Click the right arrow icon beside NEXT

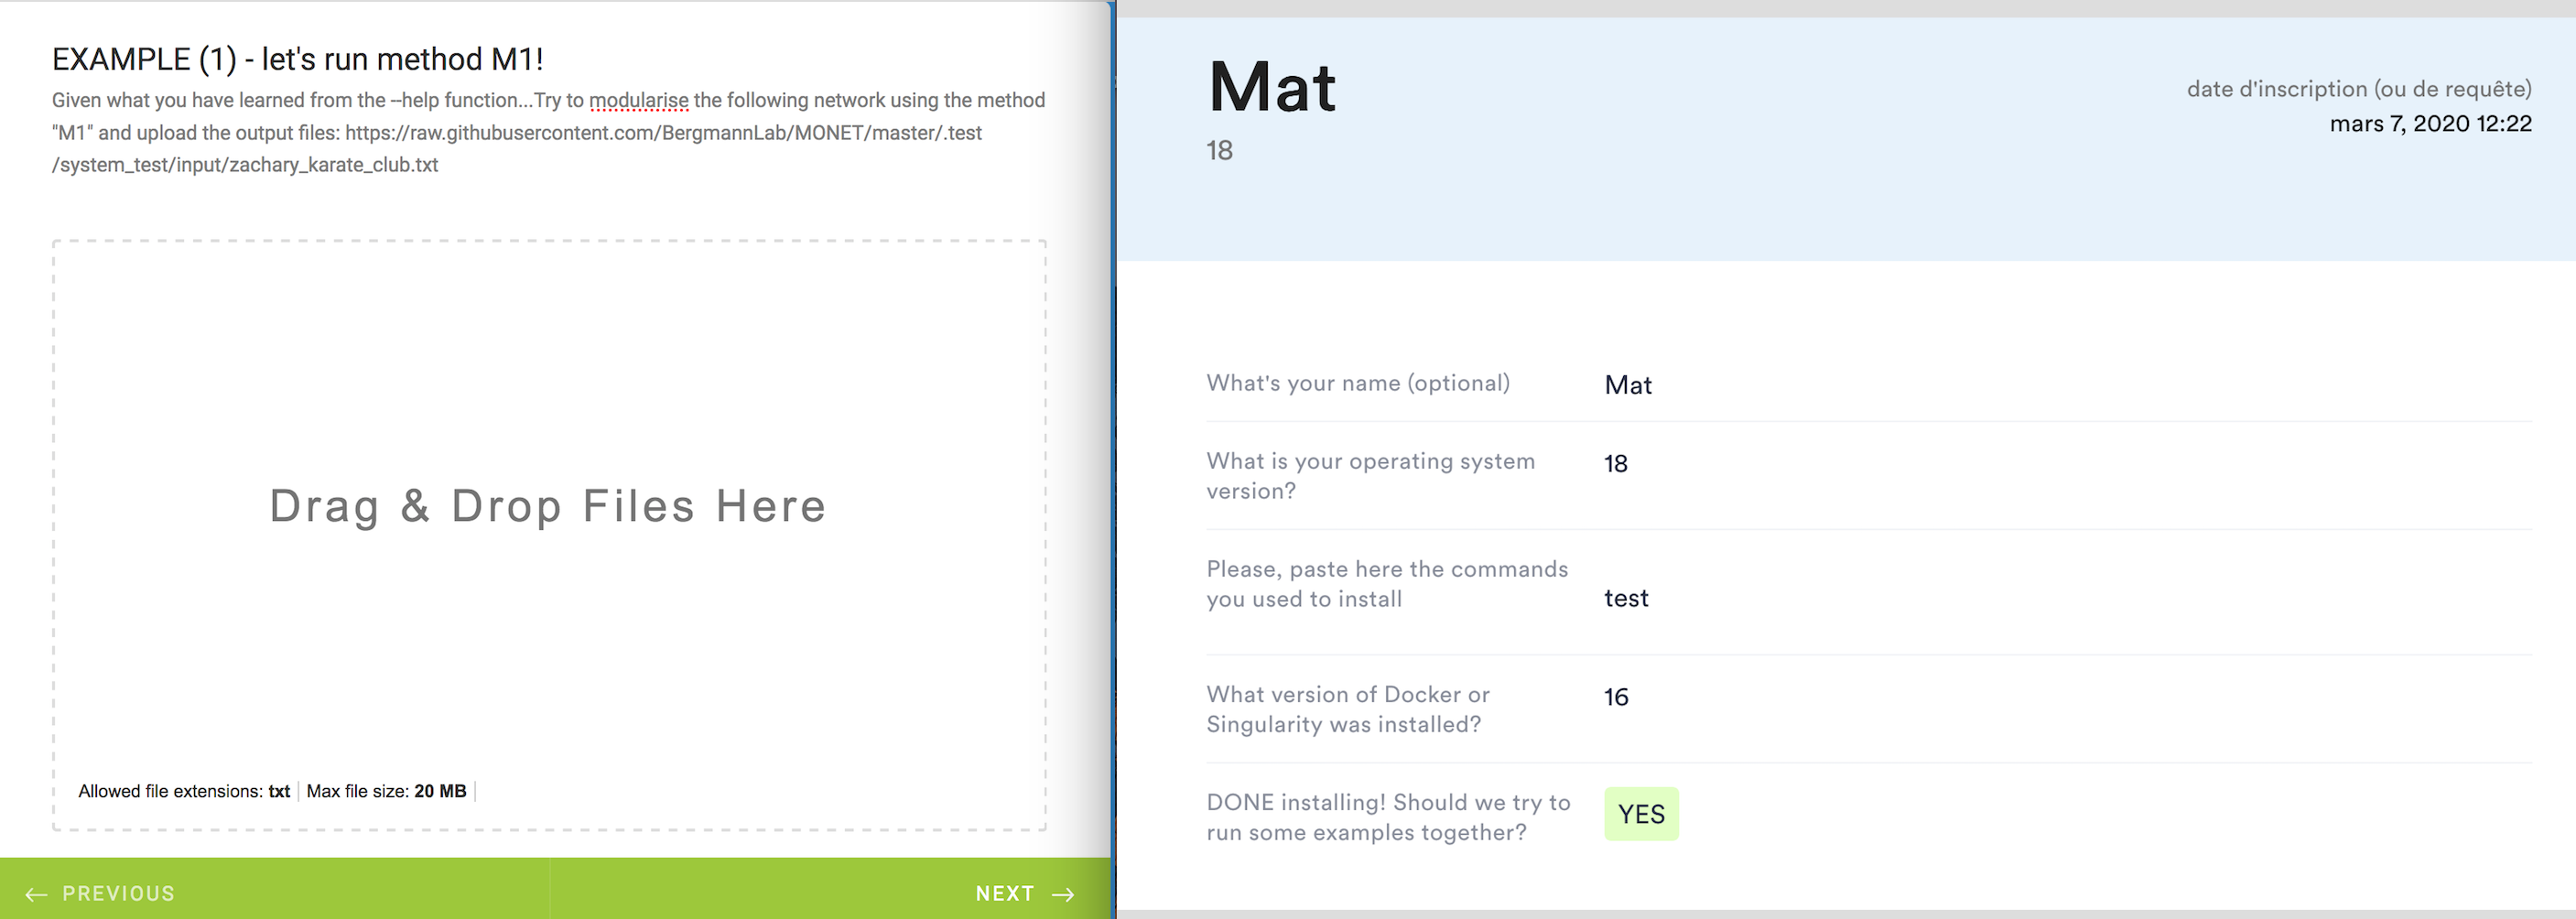click(1064, 894)
